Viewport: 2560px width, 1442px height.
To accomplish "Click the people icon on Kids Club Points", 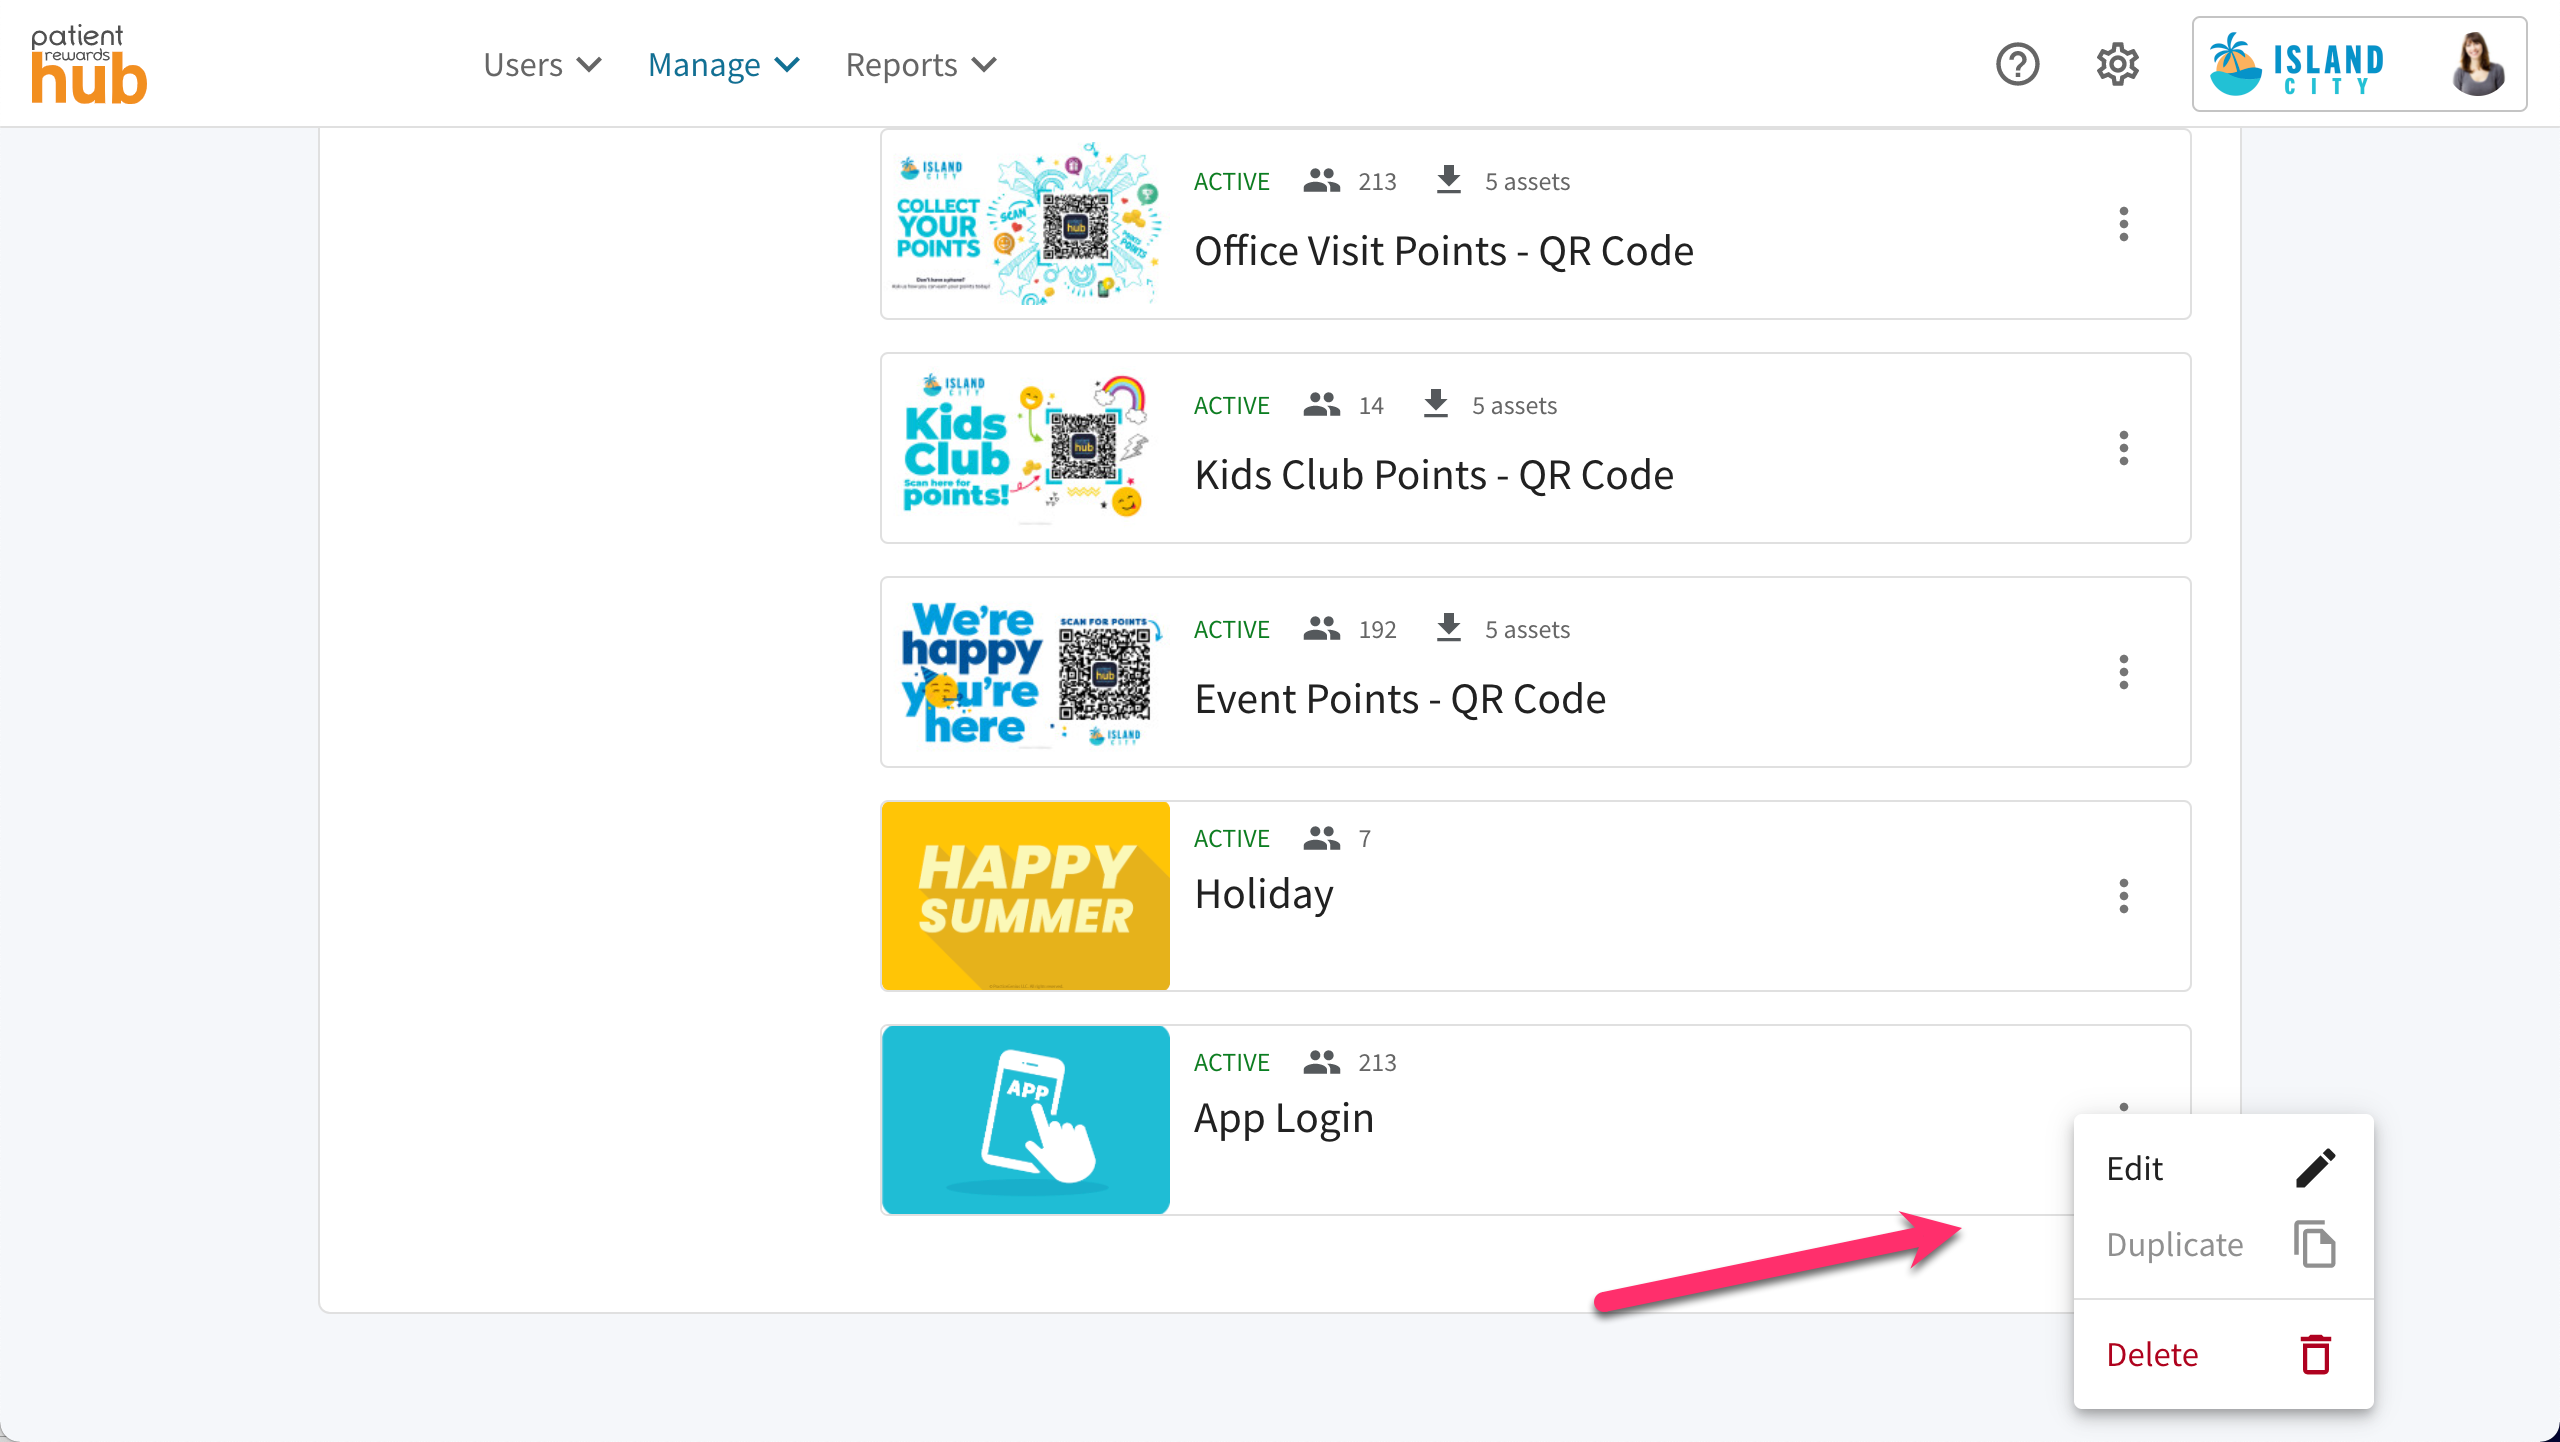I will point(1321,405).
